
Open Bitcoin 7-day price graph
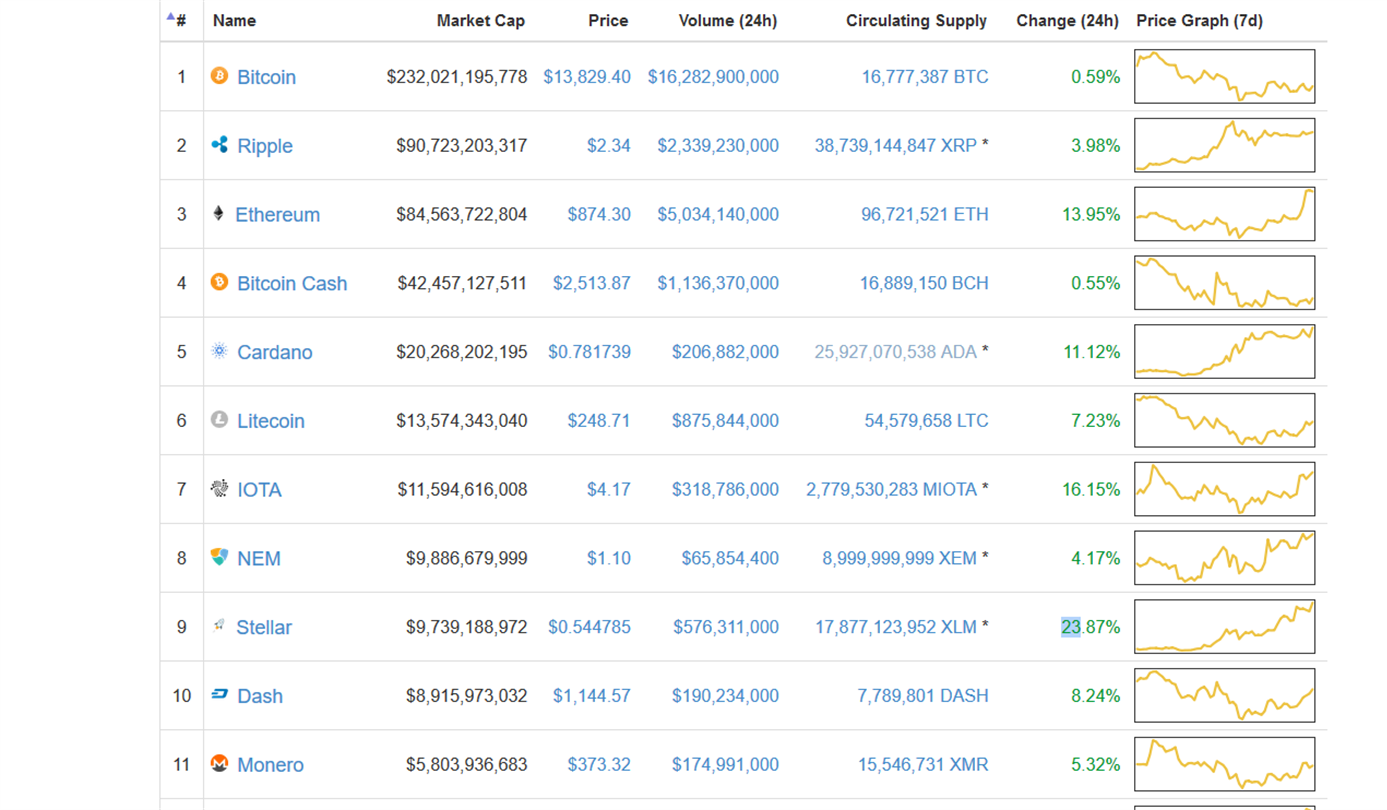[x=1224, y=76]
